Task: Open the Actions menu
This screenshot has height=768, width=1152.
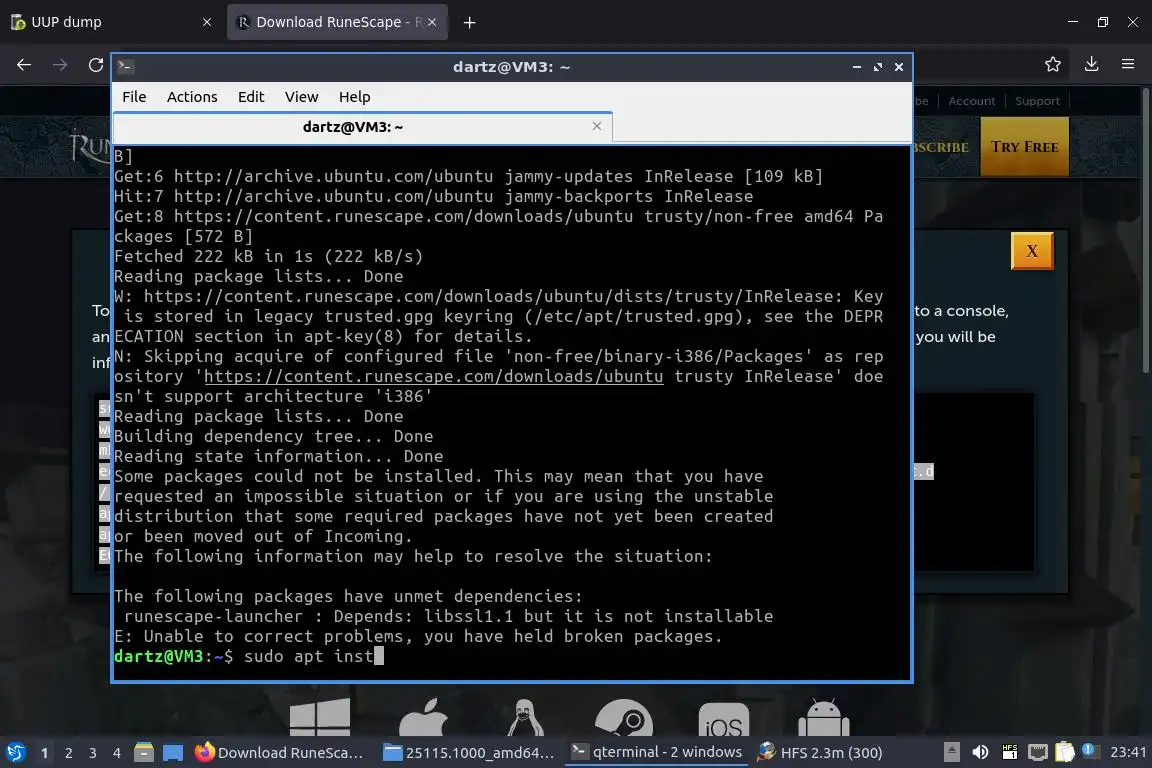Action: tap(192, 97)
